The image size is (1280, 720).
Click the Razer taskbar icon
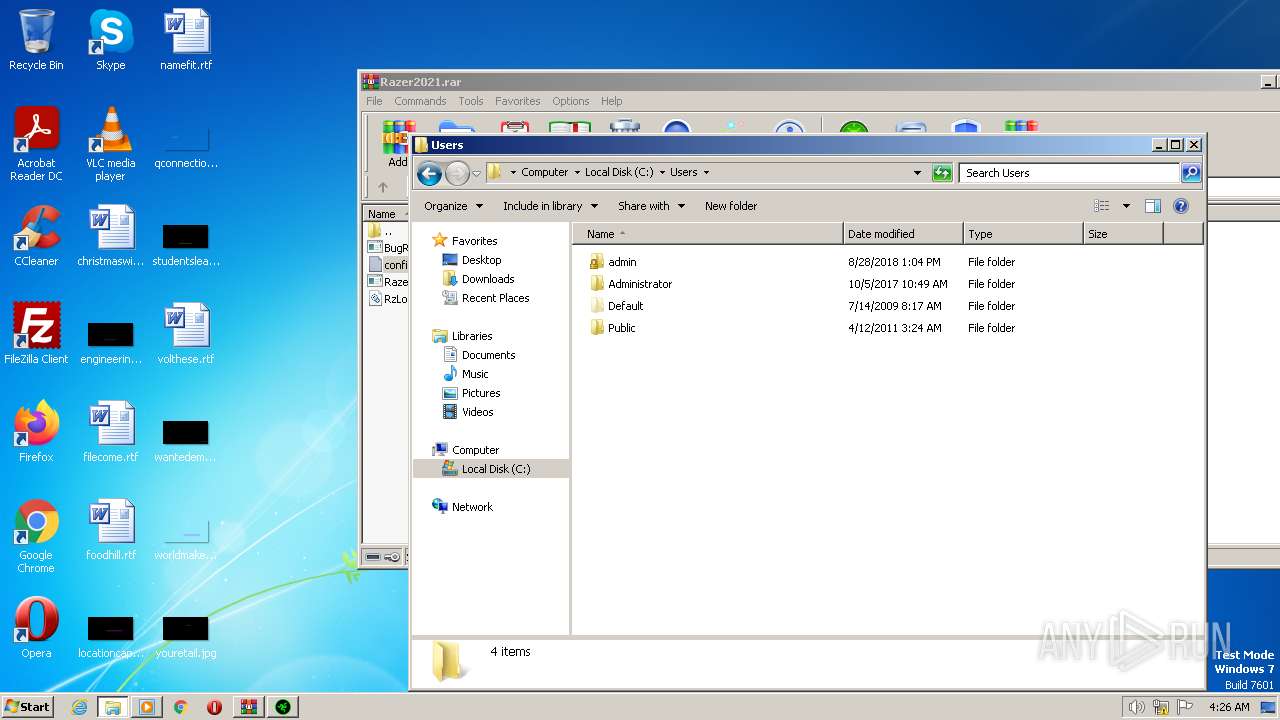(282, 707)
